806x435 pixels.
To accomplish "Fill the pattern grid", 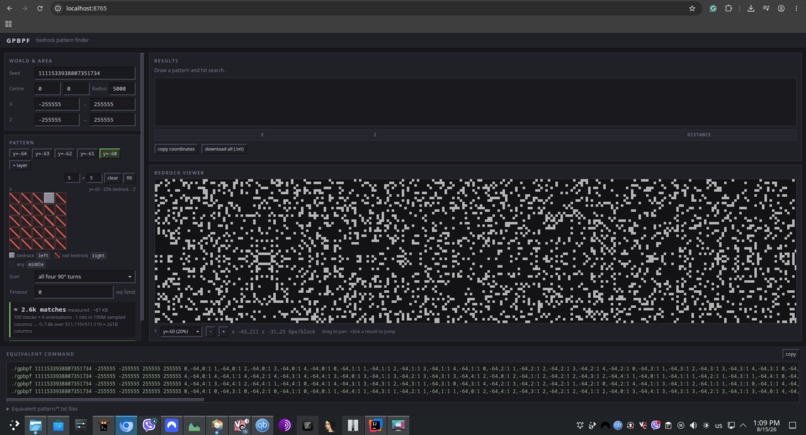I will (129, 178).
